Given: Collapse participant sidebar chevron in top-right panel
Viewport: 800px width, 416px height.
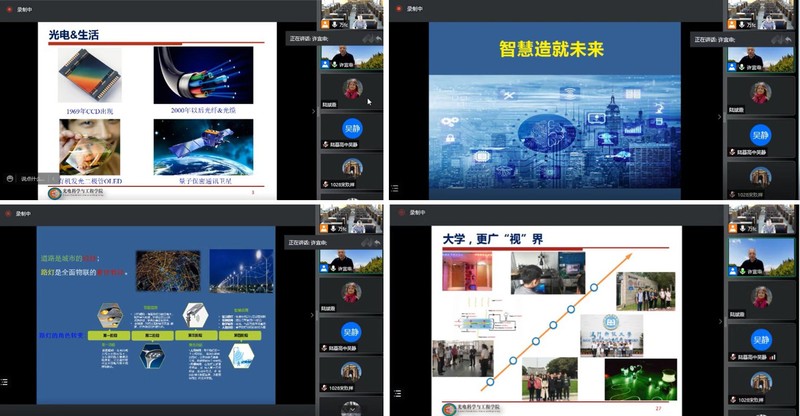Looking at the screenshot, I should (x=718, y=118).
